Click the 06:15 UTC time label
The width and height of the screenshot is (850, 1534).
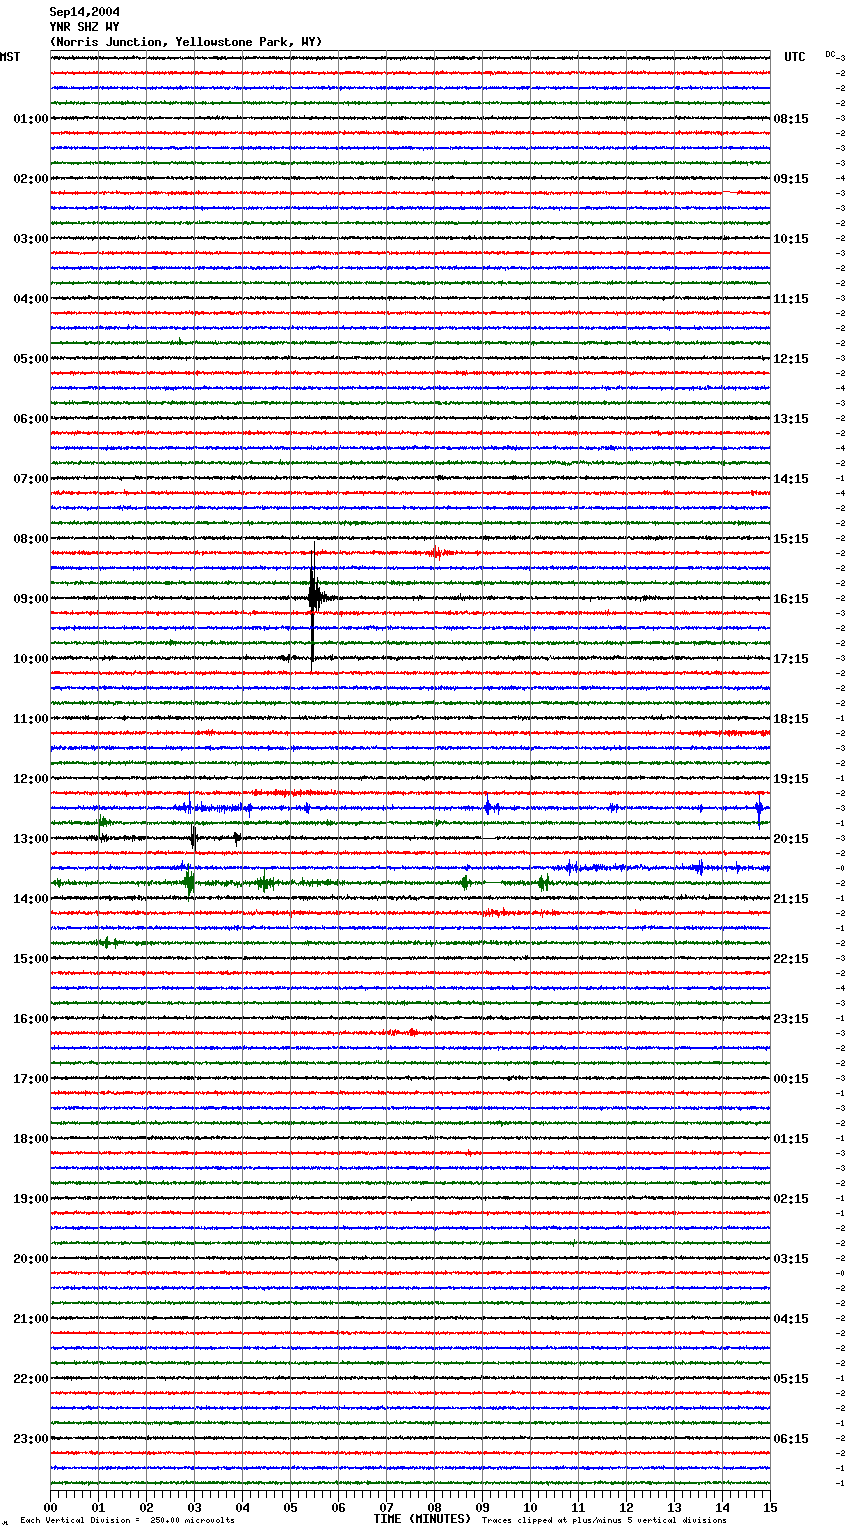pyautogui.click(x=791, y=1439)
